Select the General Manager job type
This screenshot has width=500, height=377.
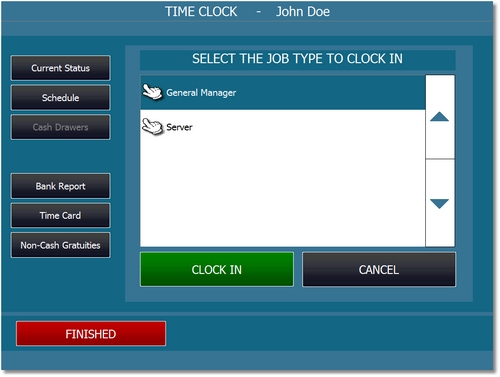283,93
